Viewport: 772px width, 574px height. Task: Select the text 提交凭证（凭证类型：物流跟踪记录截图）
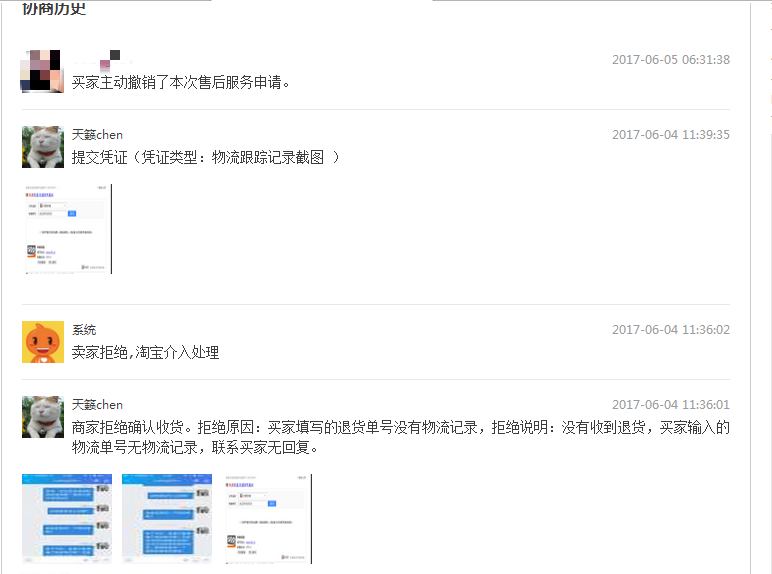206,158
